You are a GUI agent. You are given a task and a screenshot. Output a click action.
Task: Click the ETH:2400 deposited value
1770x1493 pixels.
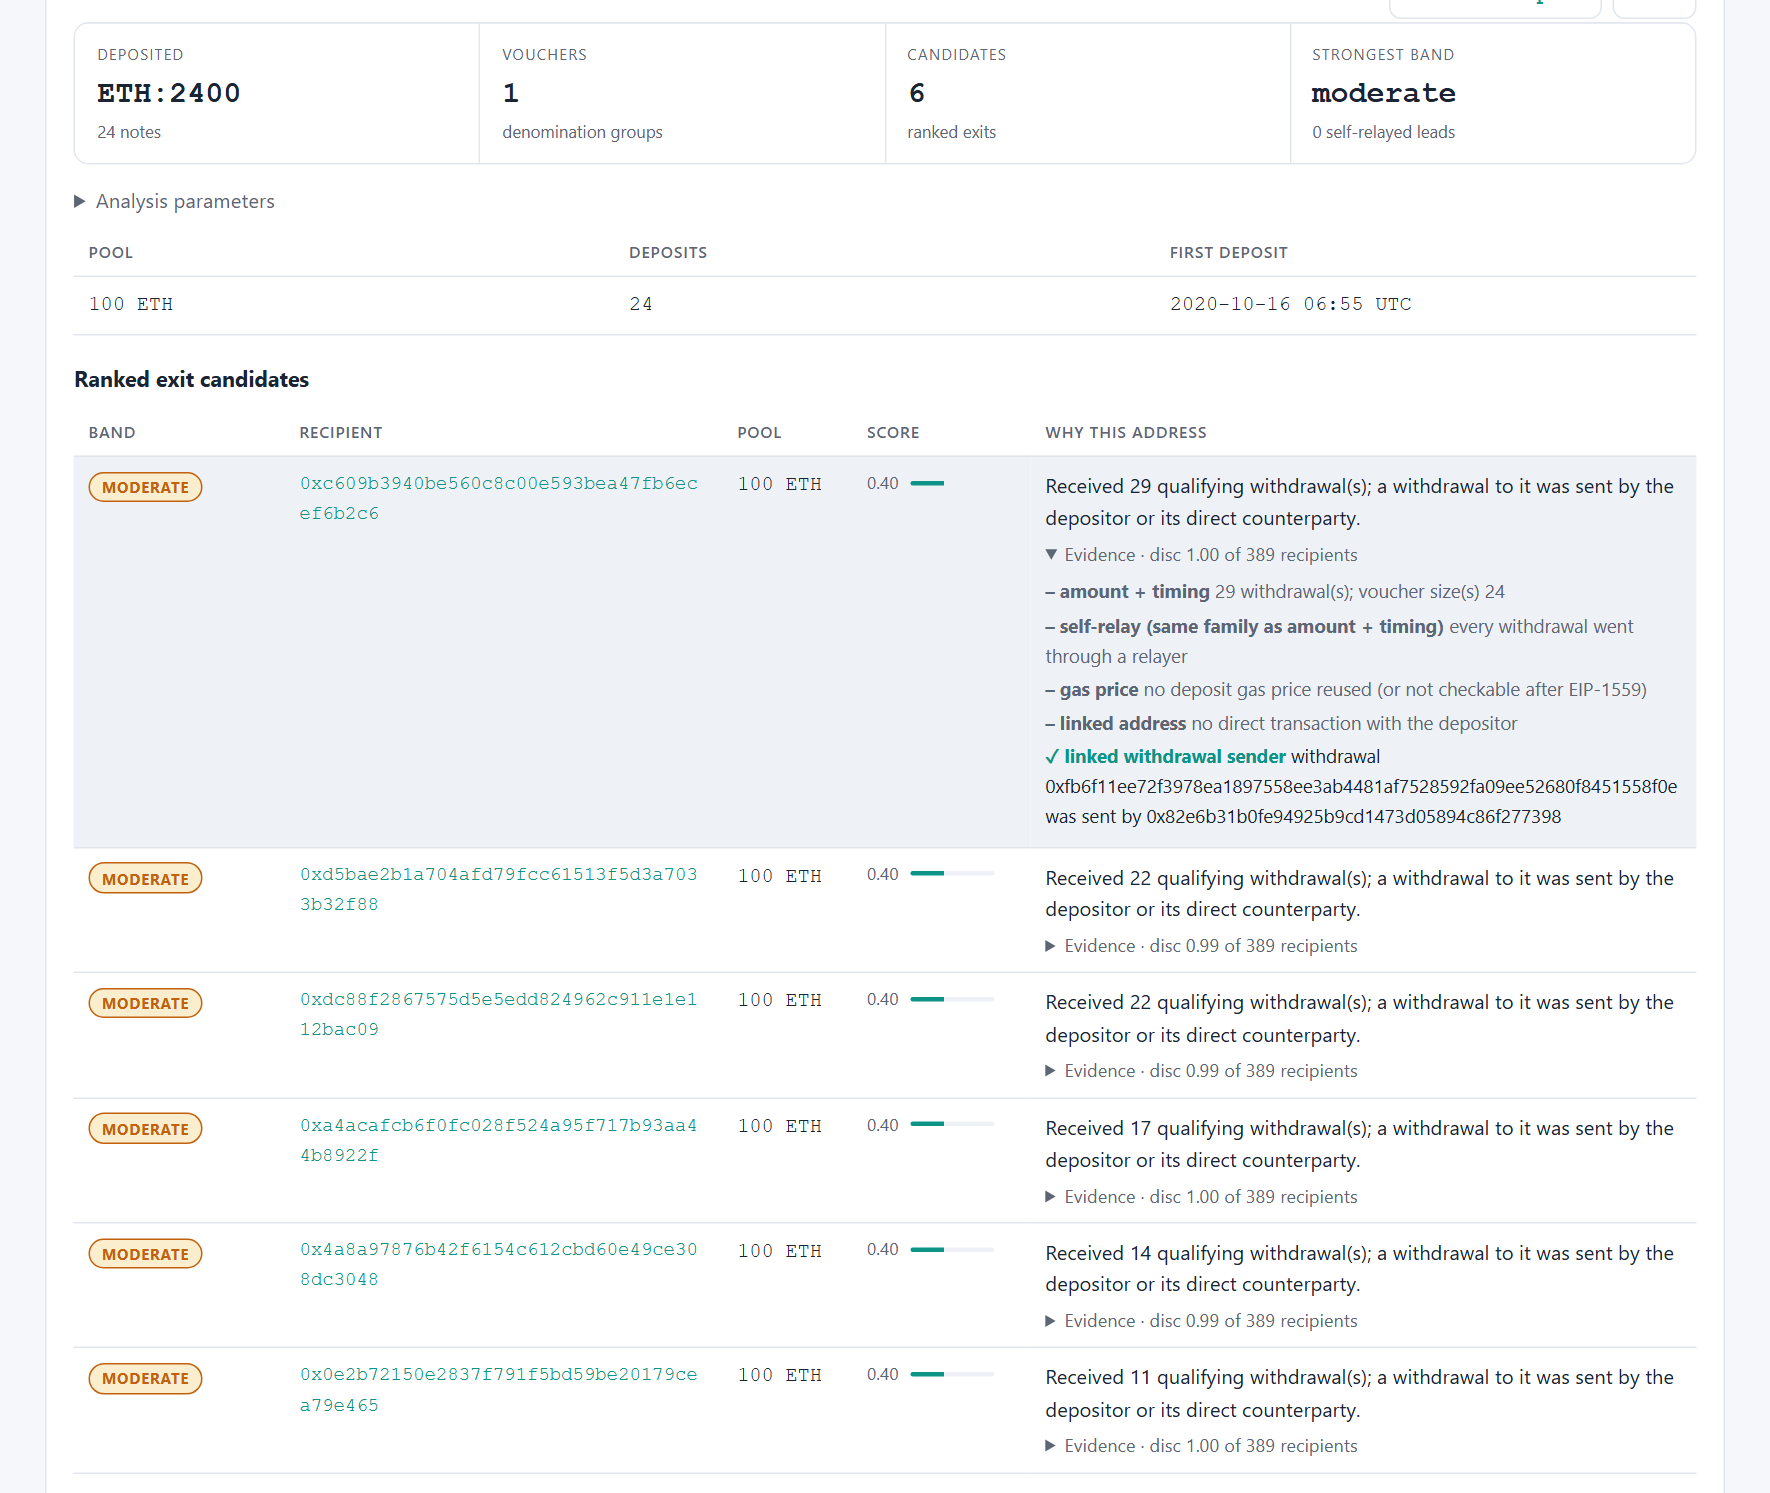click(169, 93)
